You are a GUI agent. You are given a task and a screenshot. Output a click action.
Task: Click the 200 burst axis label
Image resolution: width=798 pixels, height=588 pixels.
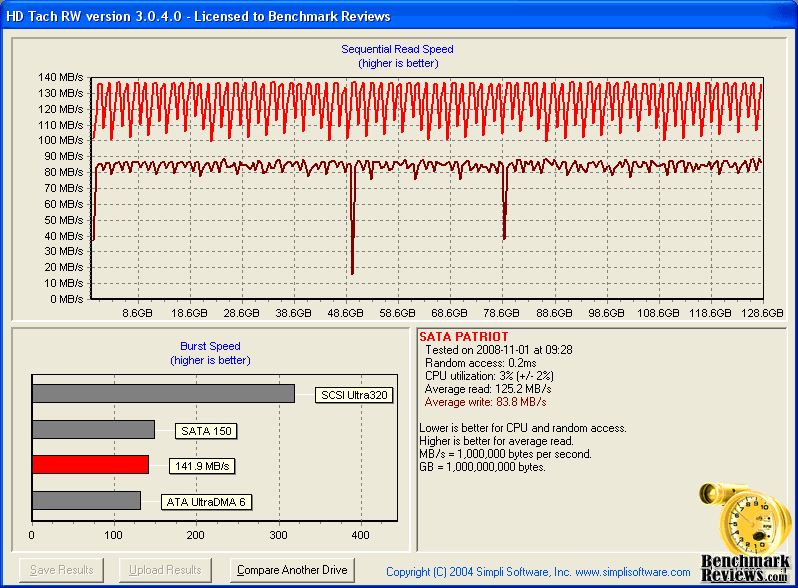(x=195, y=535)
